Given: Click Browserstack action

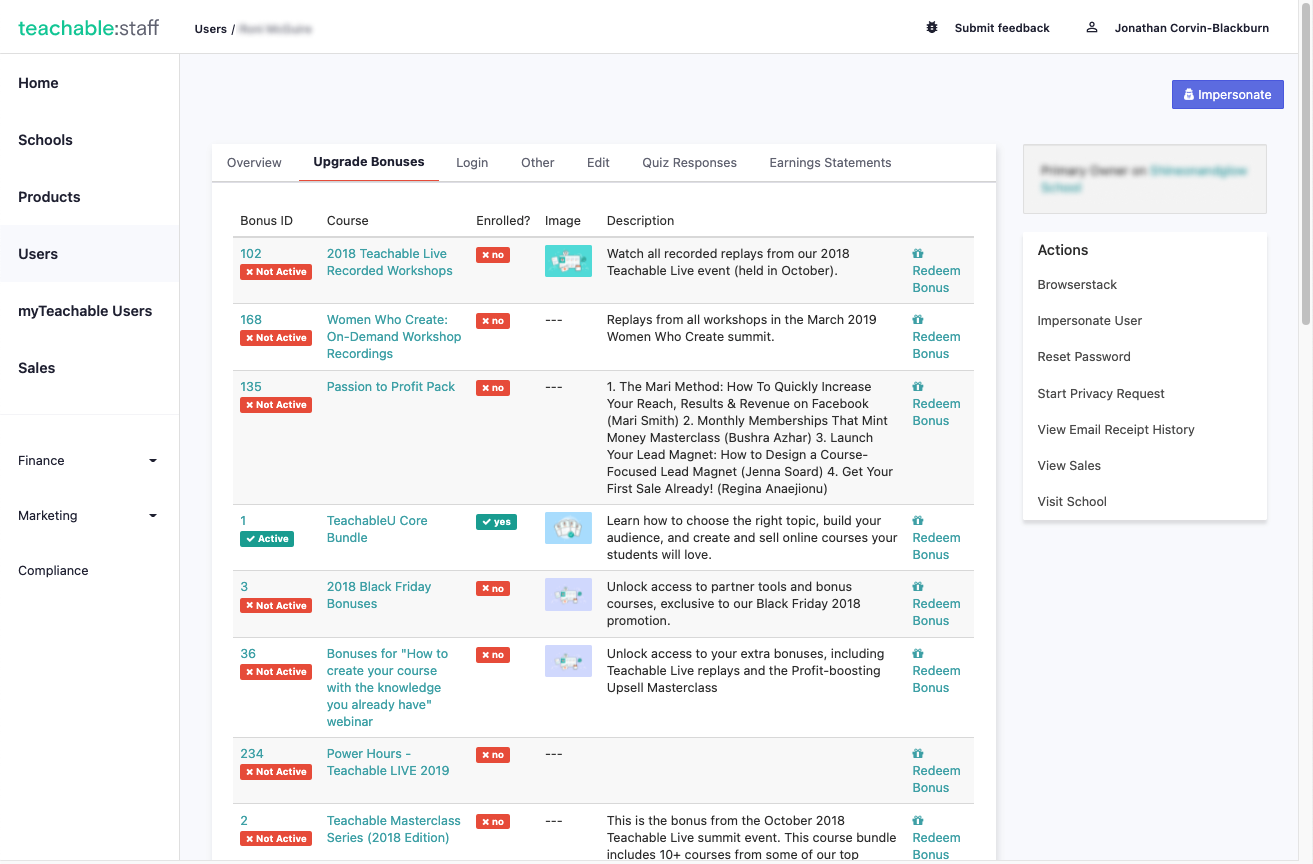Looking at the screenshot, I should click(x=1077, y=285).
